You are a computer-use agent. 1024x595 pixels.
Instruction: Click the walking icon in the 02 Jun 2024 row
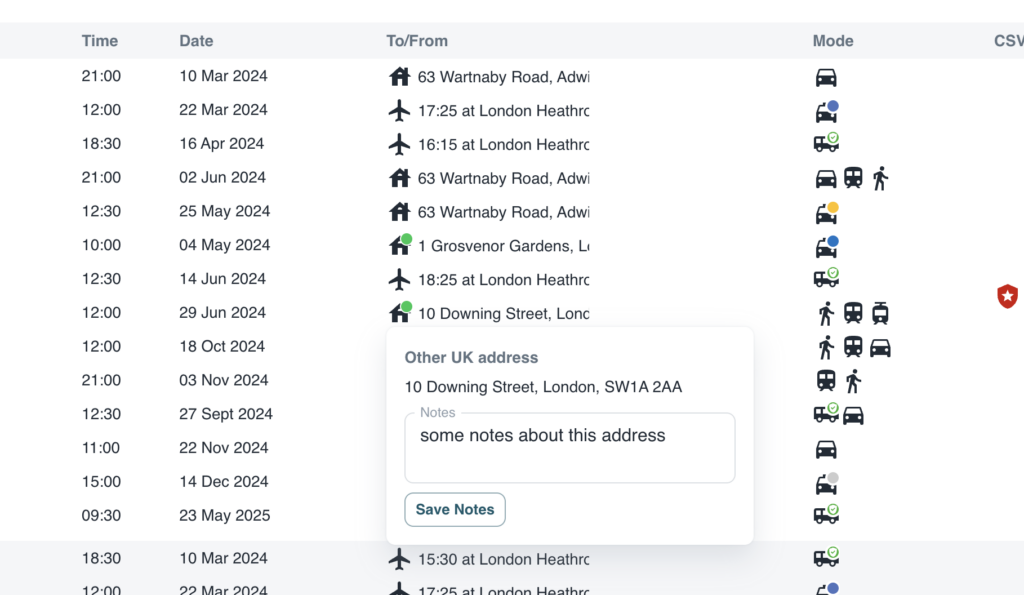point(880,179)
